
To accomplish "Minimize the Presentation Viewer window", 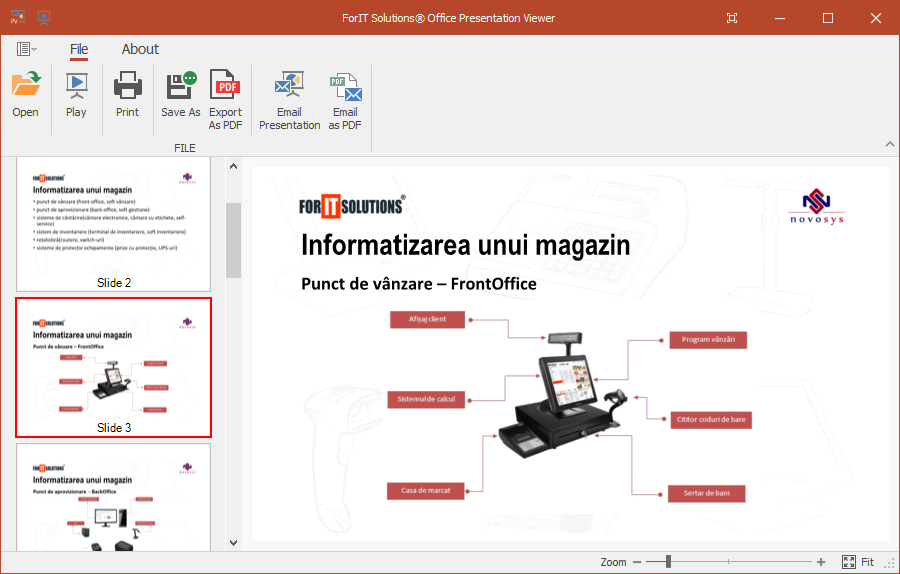I will tap(779, 18).
